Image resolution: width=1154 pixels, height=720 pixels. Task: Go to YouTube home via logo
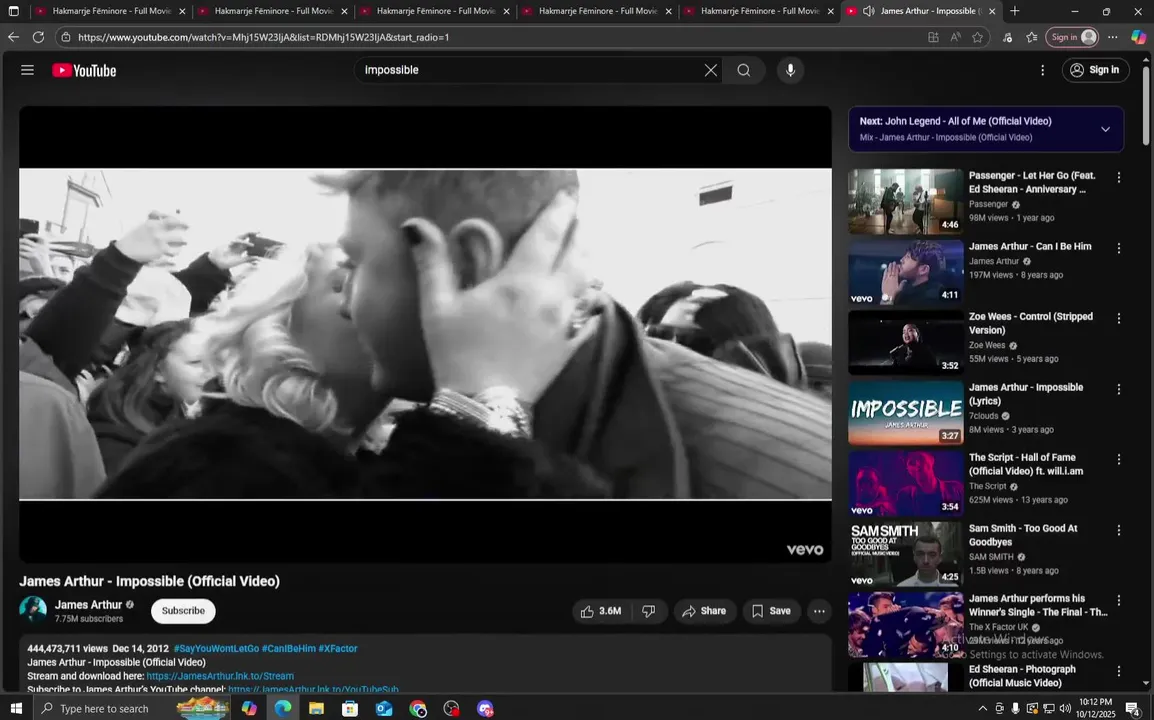point(84,71)
